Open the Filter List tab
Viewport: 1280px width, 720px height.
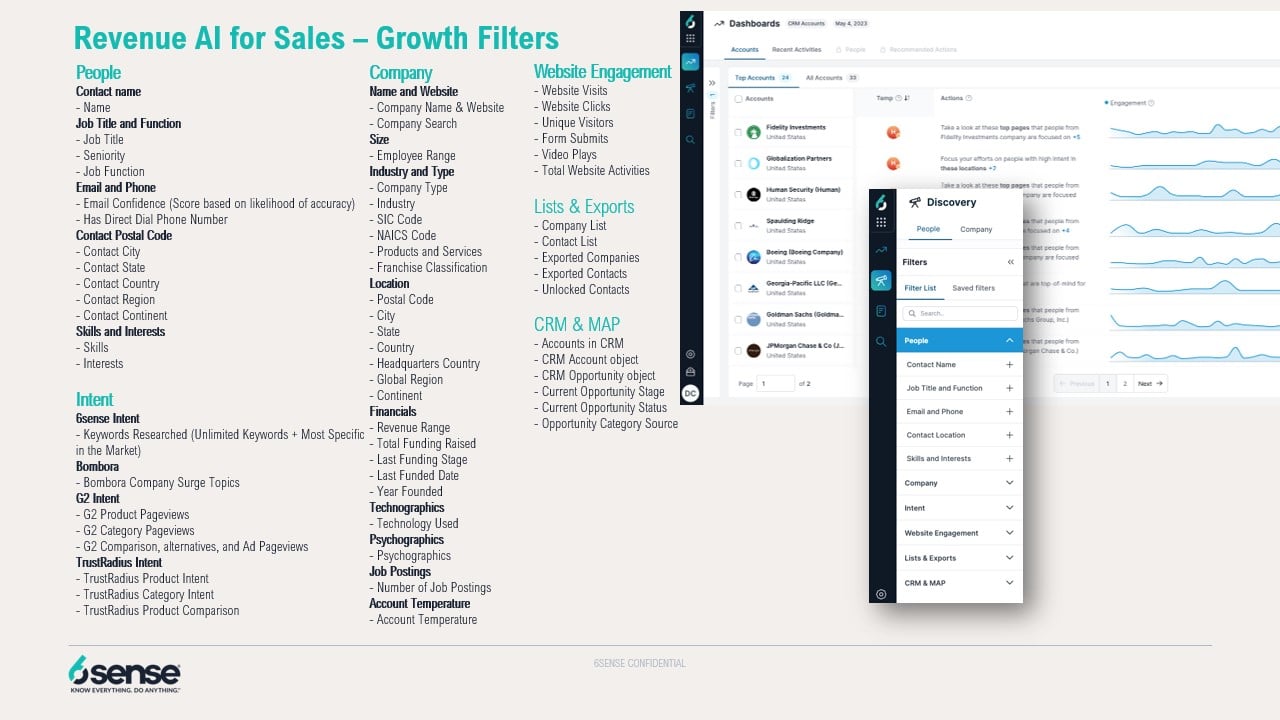pos(920,288)
